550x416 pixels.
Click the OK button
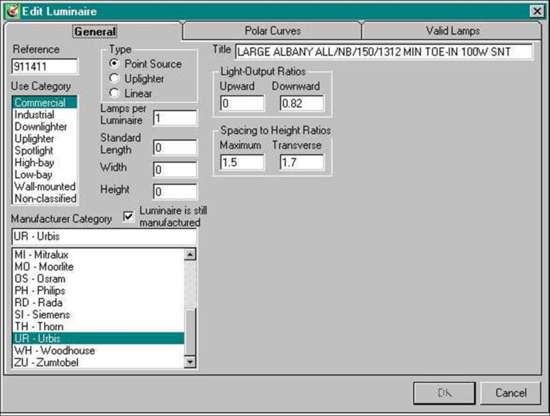(444, 393)
